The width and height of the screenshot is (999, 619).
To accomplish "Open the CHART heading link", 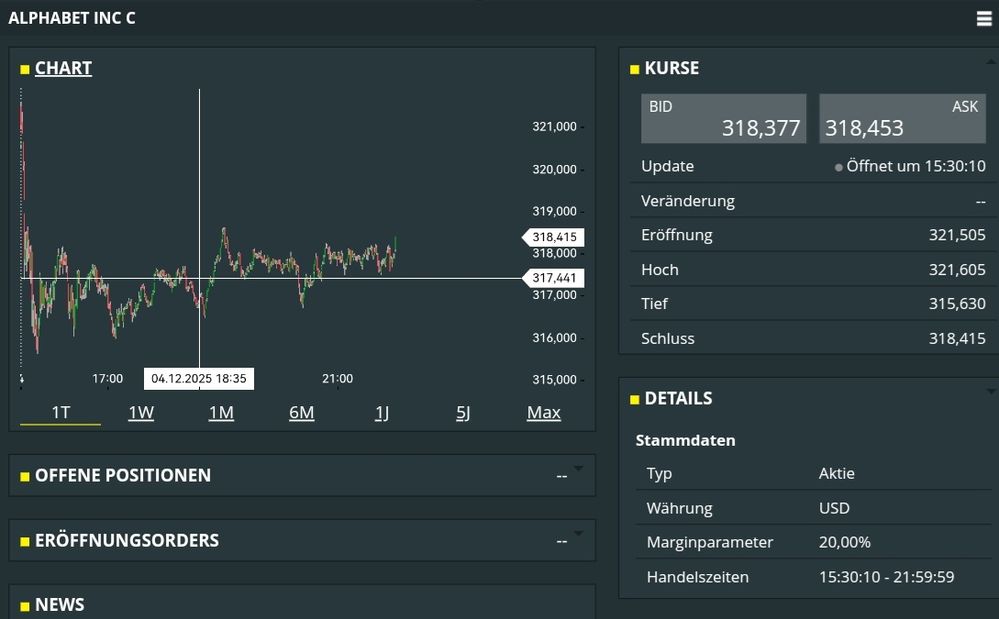I will [x=63, y=68].
